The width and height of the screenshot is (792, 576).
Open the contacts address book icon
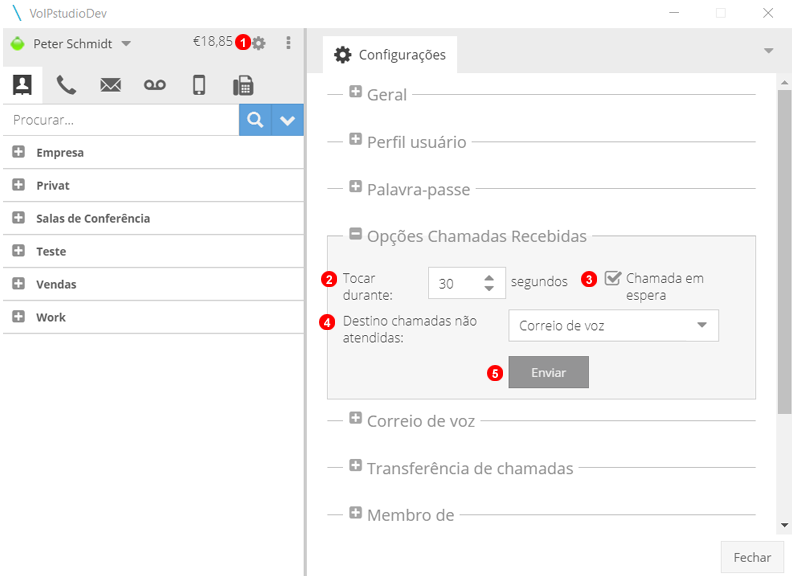pos(22,85)
